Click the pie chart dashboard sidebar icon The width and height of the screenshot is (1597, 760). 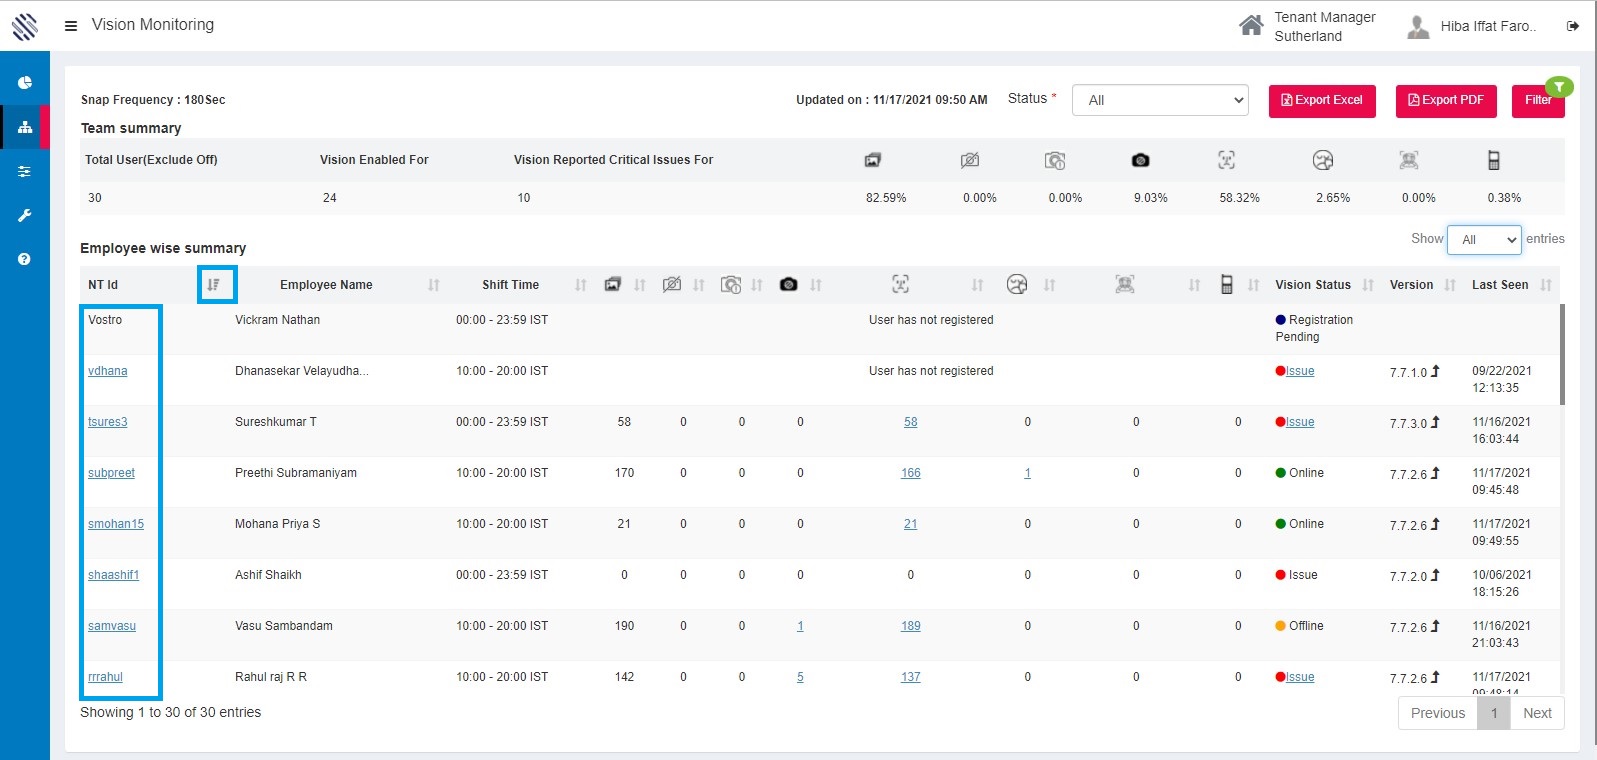(25, 83)
